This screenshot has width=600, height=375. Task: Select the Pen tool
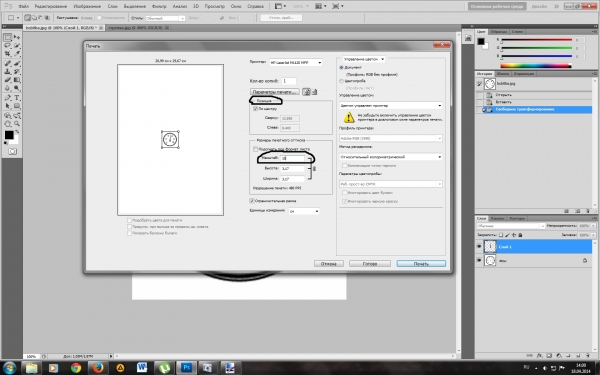[x=8, y=98]
